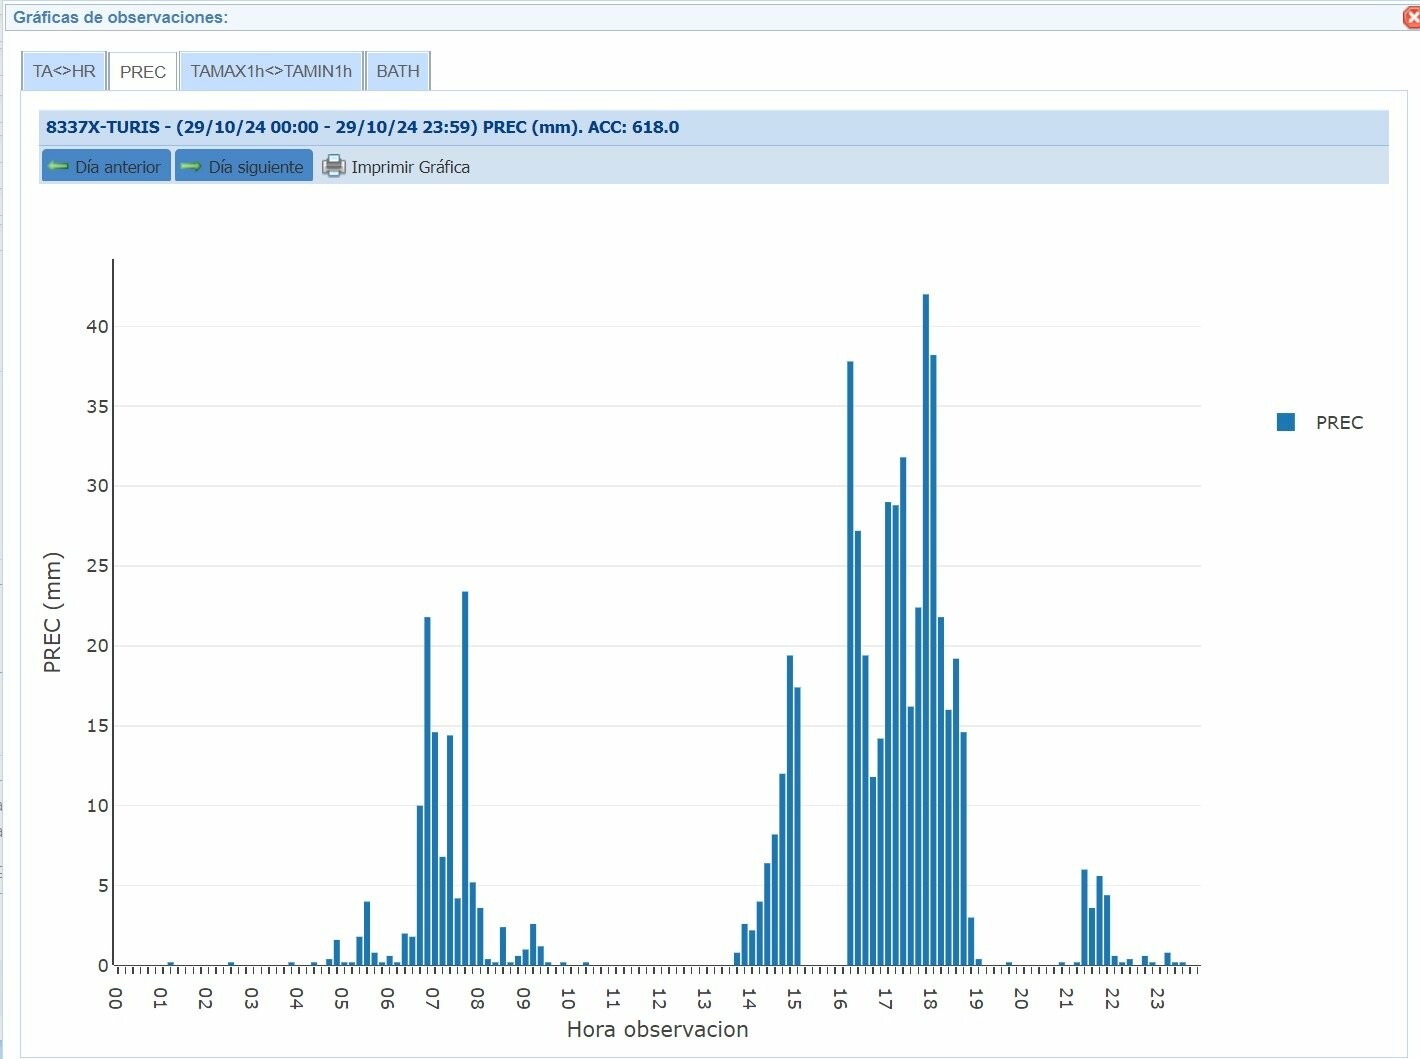Click the green right arrow icon

[191, 167]
